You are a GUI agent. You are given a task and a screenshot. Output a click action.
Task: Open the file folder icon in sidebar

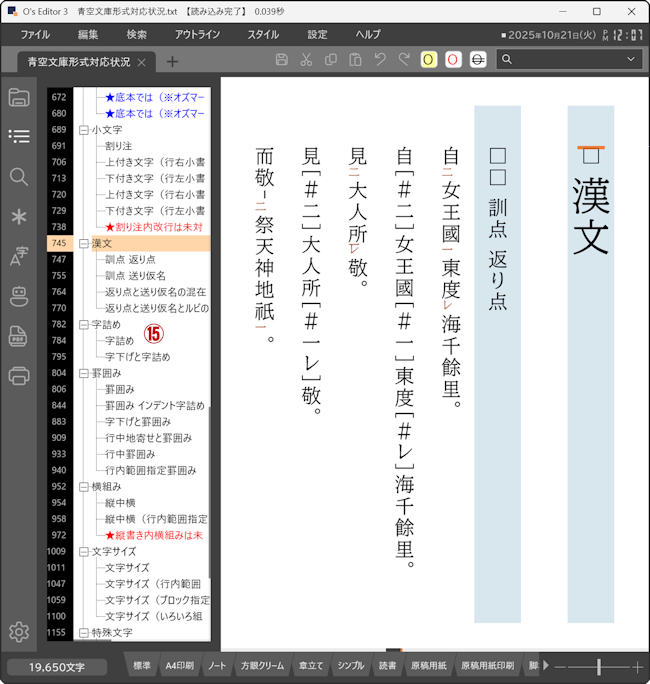tap(18, 97)
